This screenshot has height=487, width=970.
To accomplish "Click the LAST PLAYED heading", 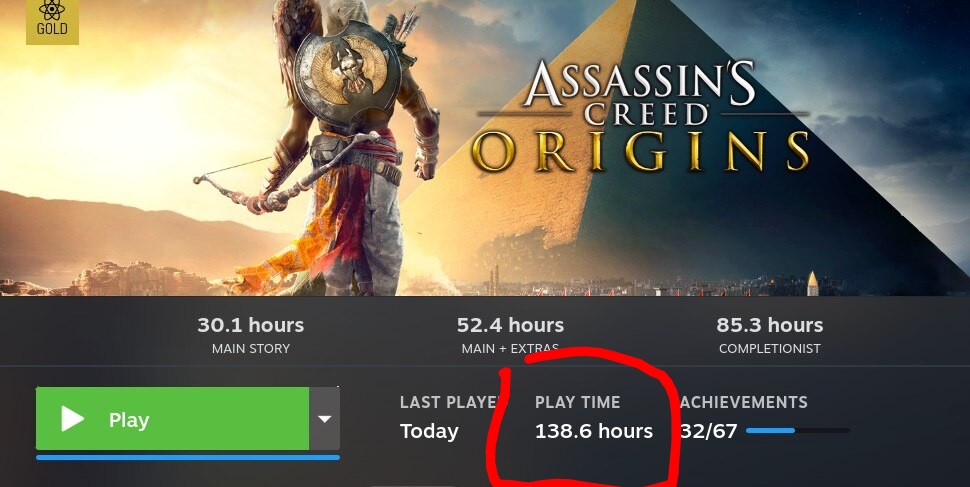I will [450, 402].
